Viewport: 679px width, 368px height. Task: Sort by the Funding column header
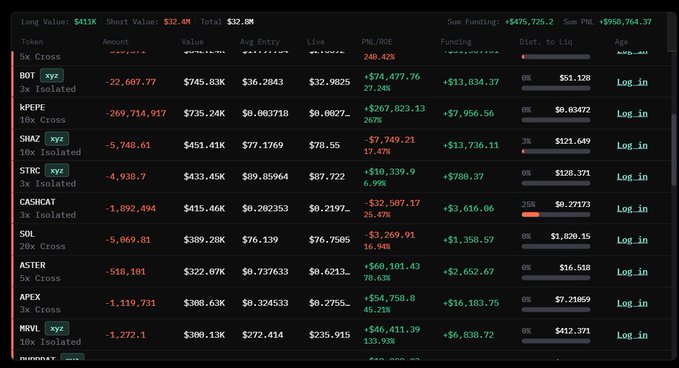pos(456,42)
